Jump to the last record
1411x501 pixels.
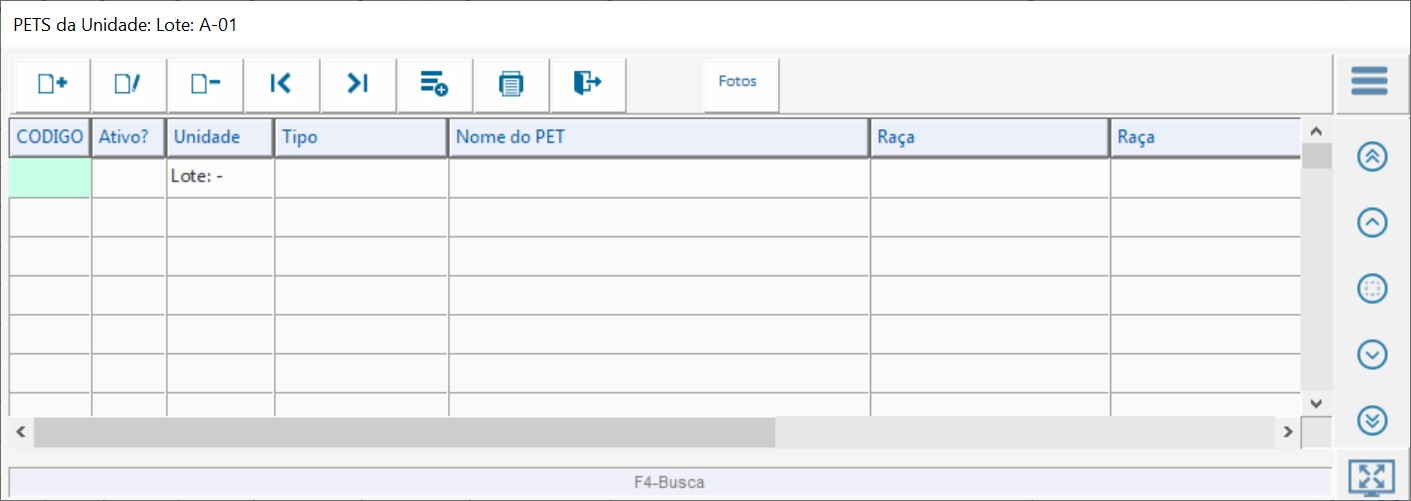[358, 84]
